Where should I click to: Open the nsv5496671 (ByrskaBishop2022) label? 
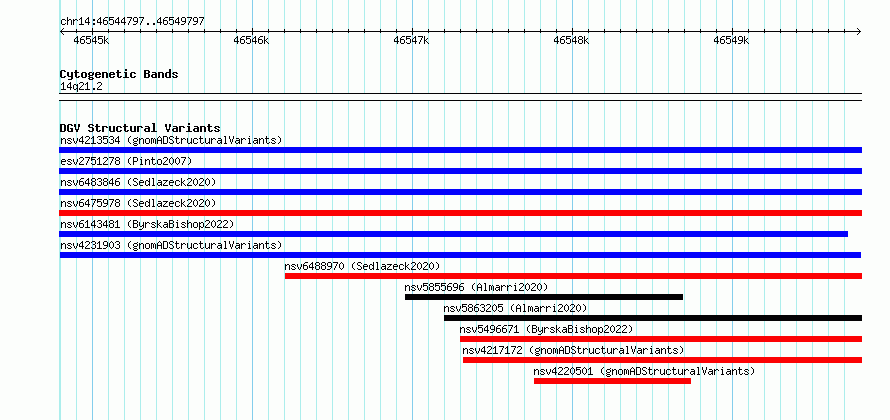546,329
